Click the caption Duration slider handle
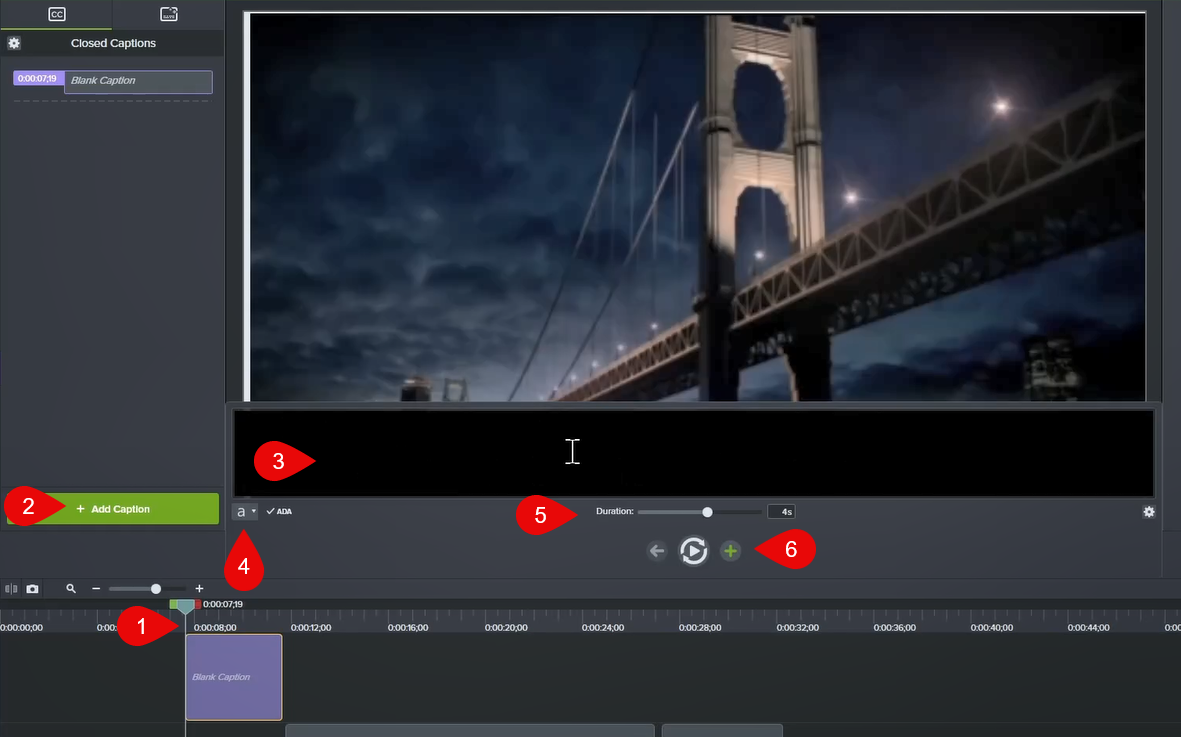Image resolution: width=1181 pixels, height=737 pixels. (x=708, y=512)
